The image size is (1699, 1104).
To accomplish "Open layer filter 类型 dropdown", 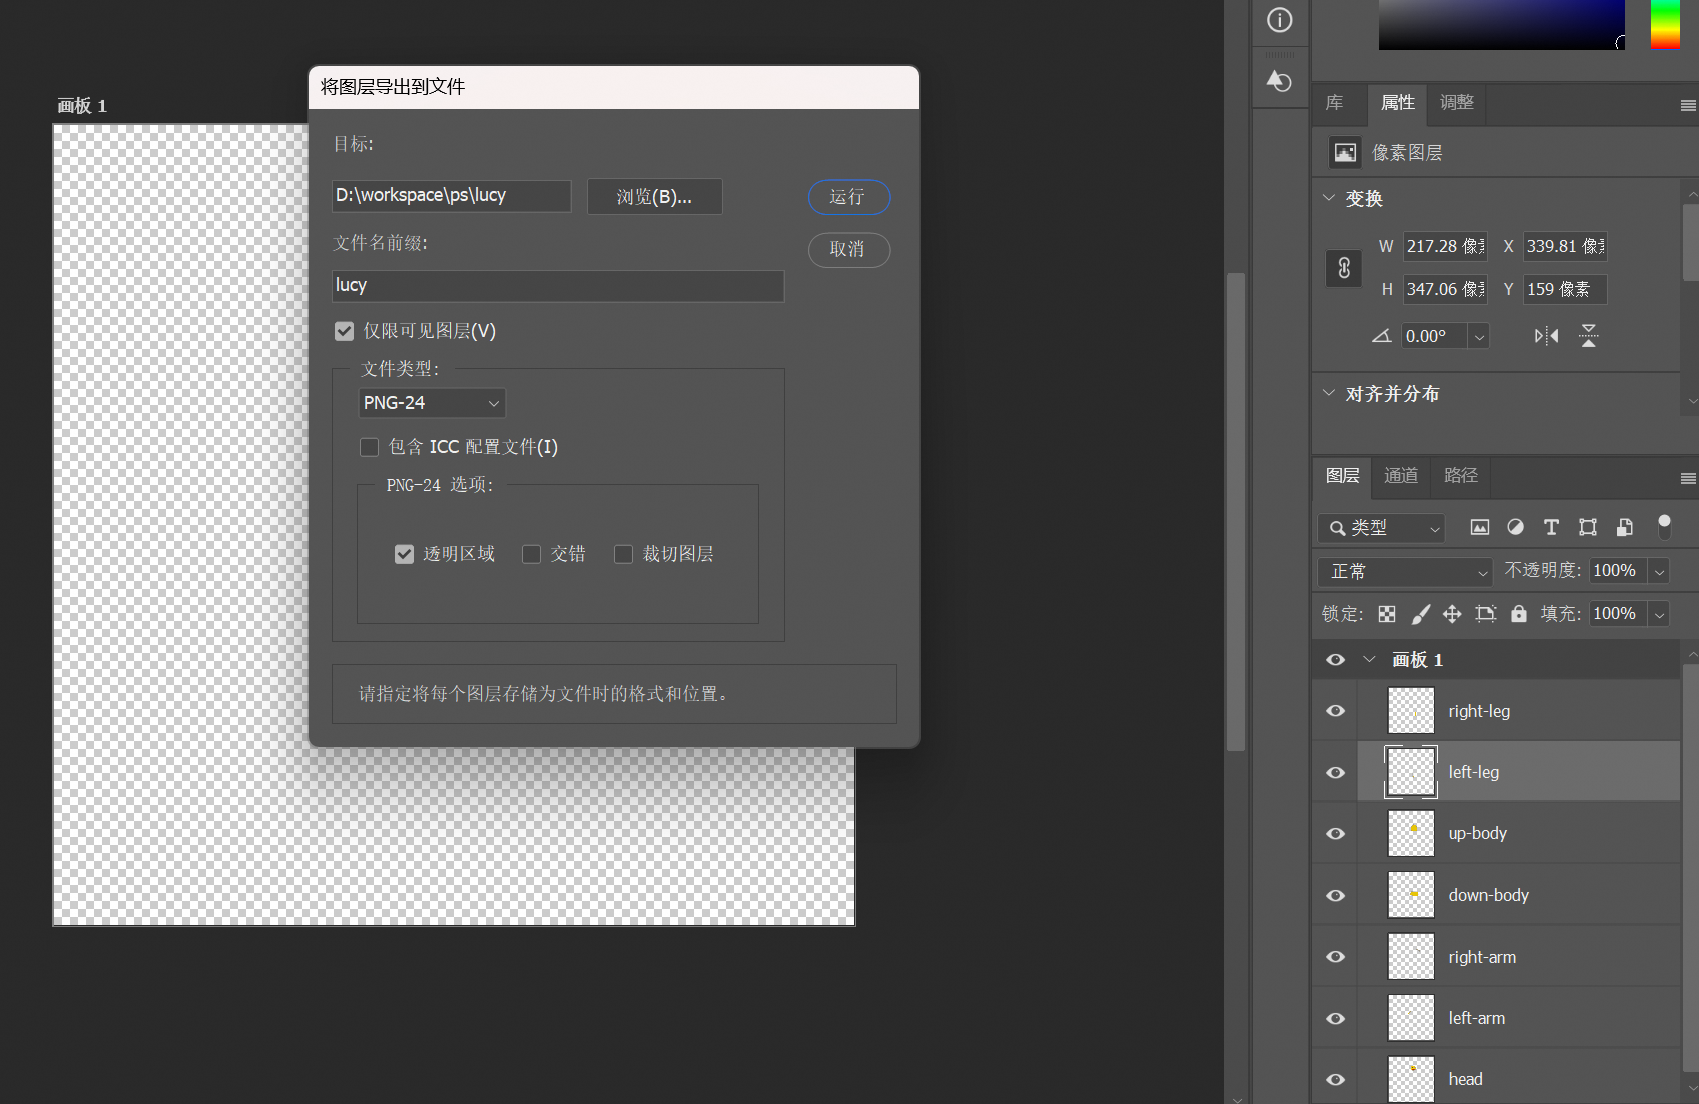I will 1381,527.
